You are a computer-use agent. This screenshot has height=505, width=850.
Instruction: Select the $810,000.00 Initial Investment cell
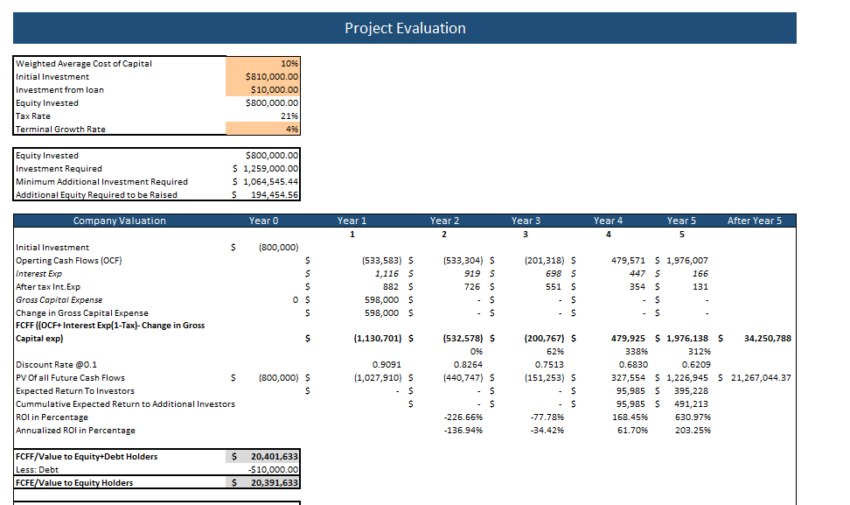263,76
